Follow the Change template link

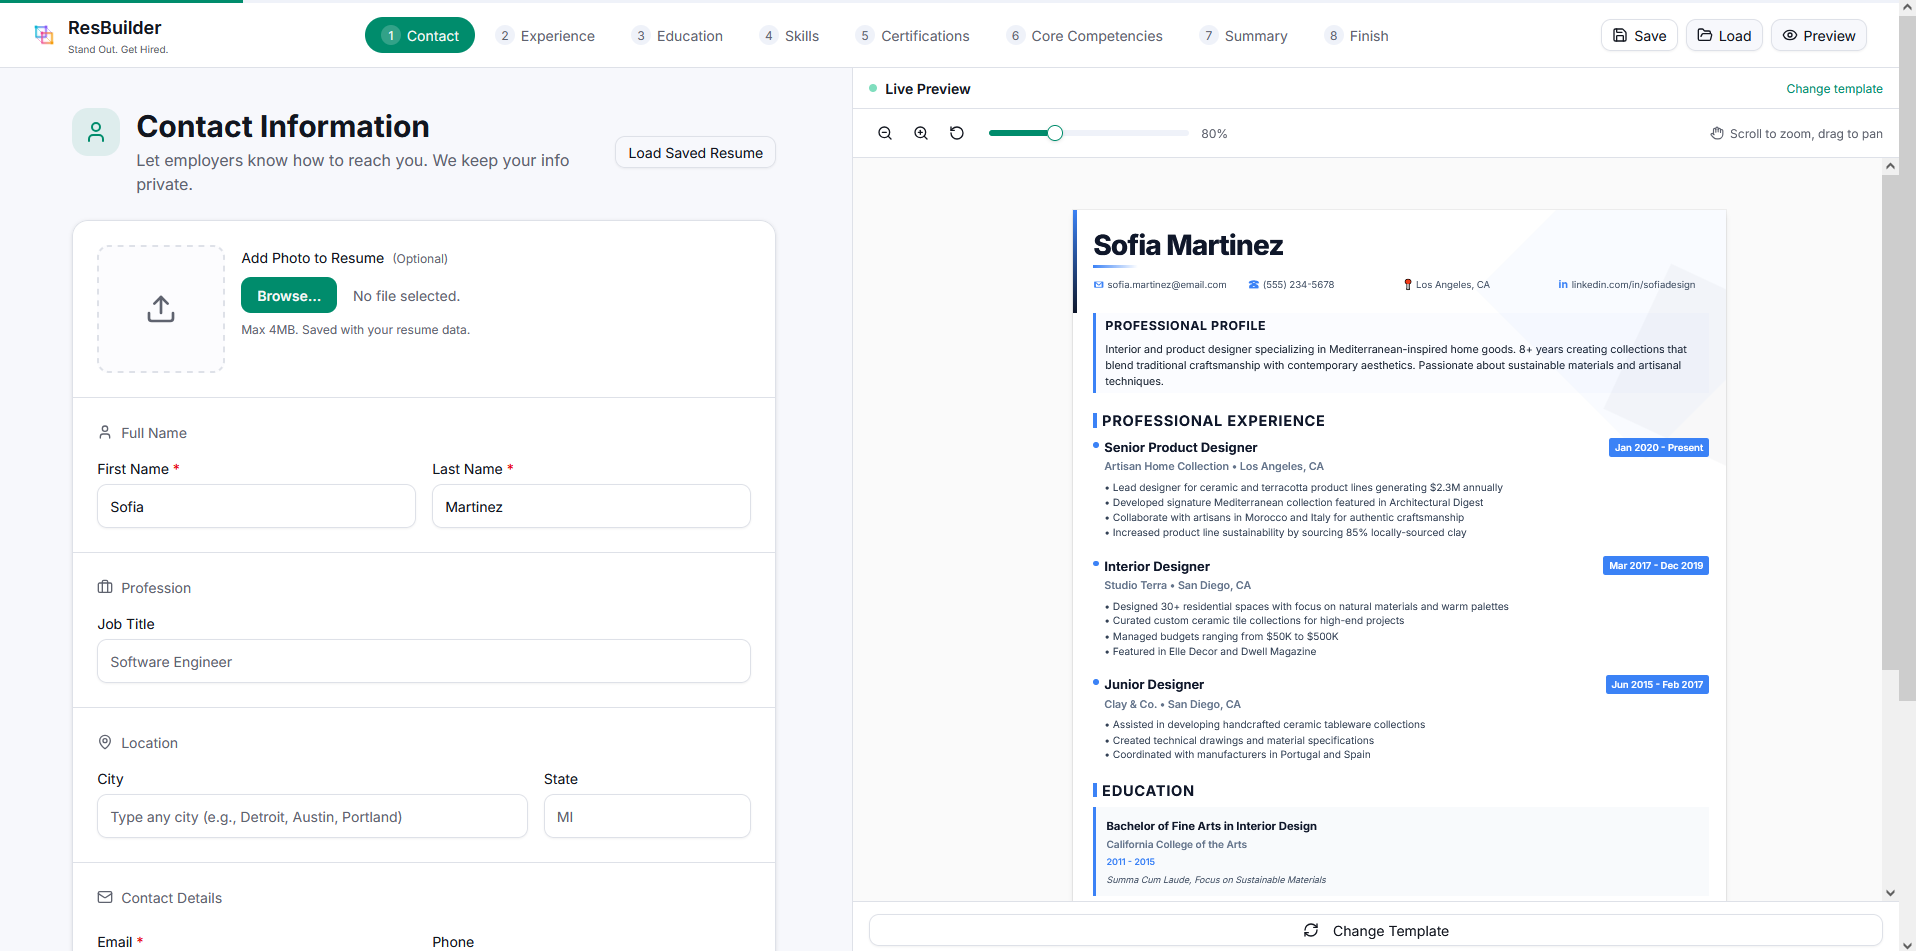coord(1834,89)
